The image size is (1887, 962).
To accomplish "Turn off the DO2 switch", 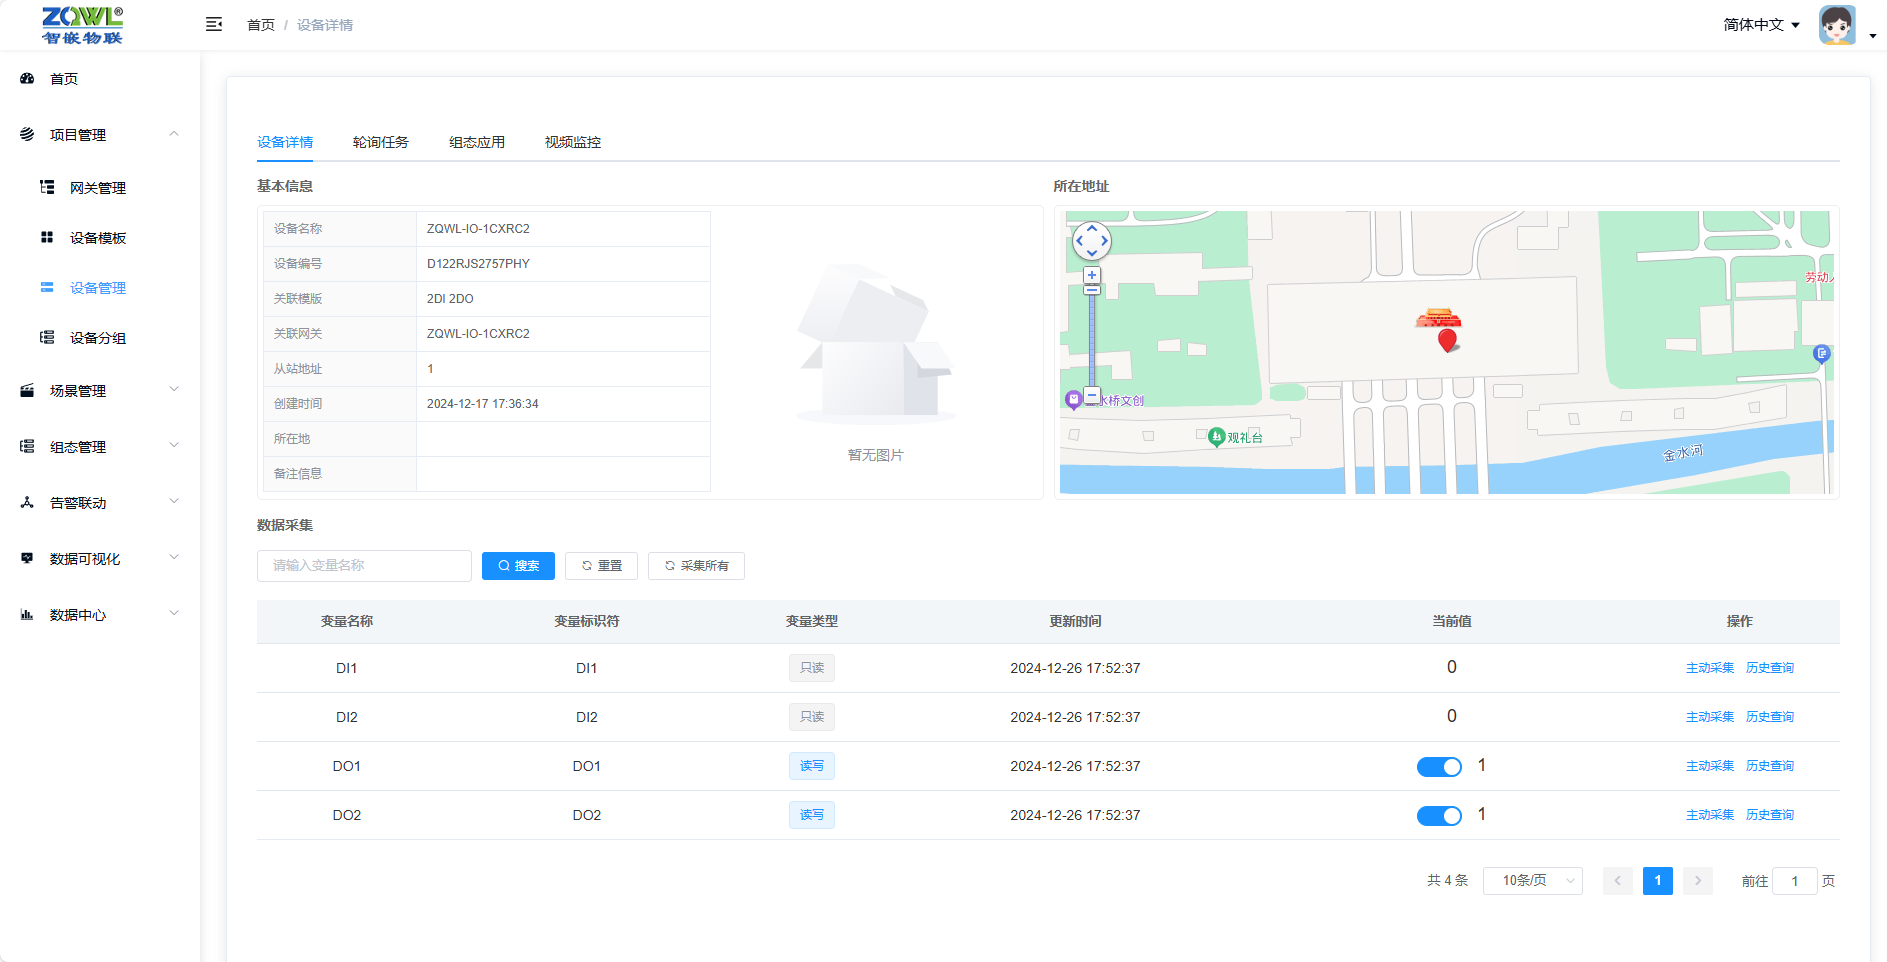I will [1439, 816].
